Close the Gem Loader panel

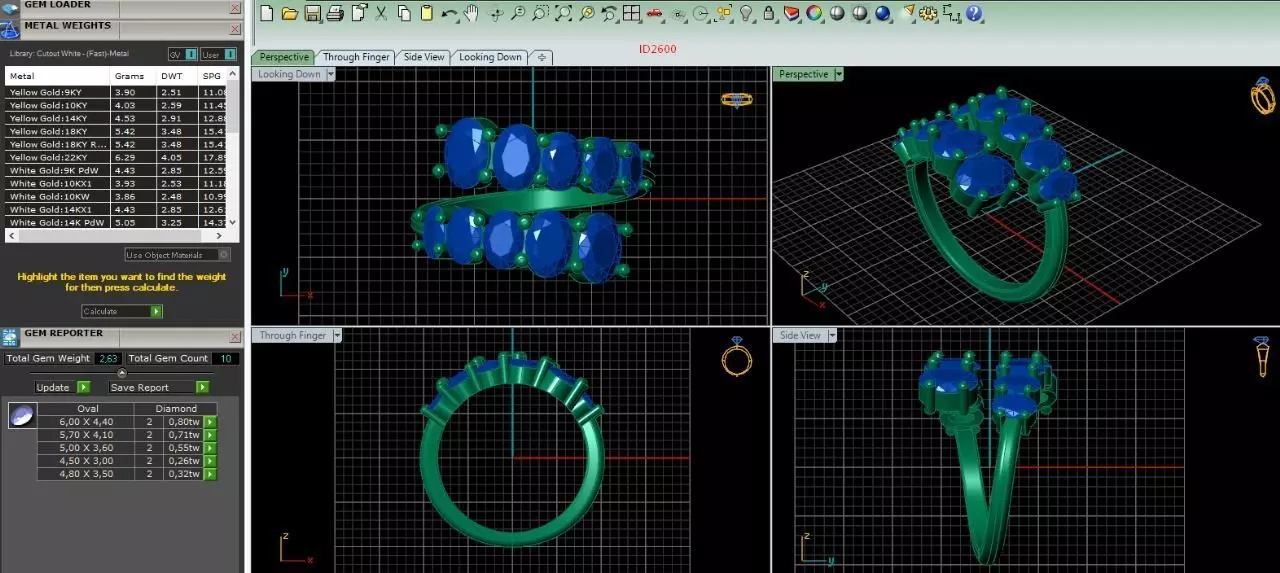pos(235,7)
